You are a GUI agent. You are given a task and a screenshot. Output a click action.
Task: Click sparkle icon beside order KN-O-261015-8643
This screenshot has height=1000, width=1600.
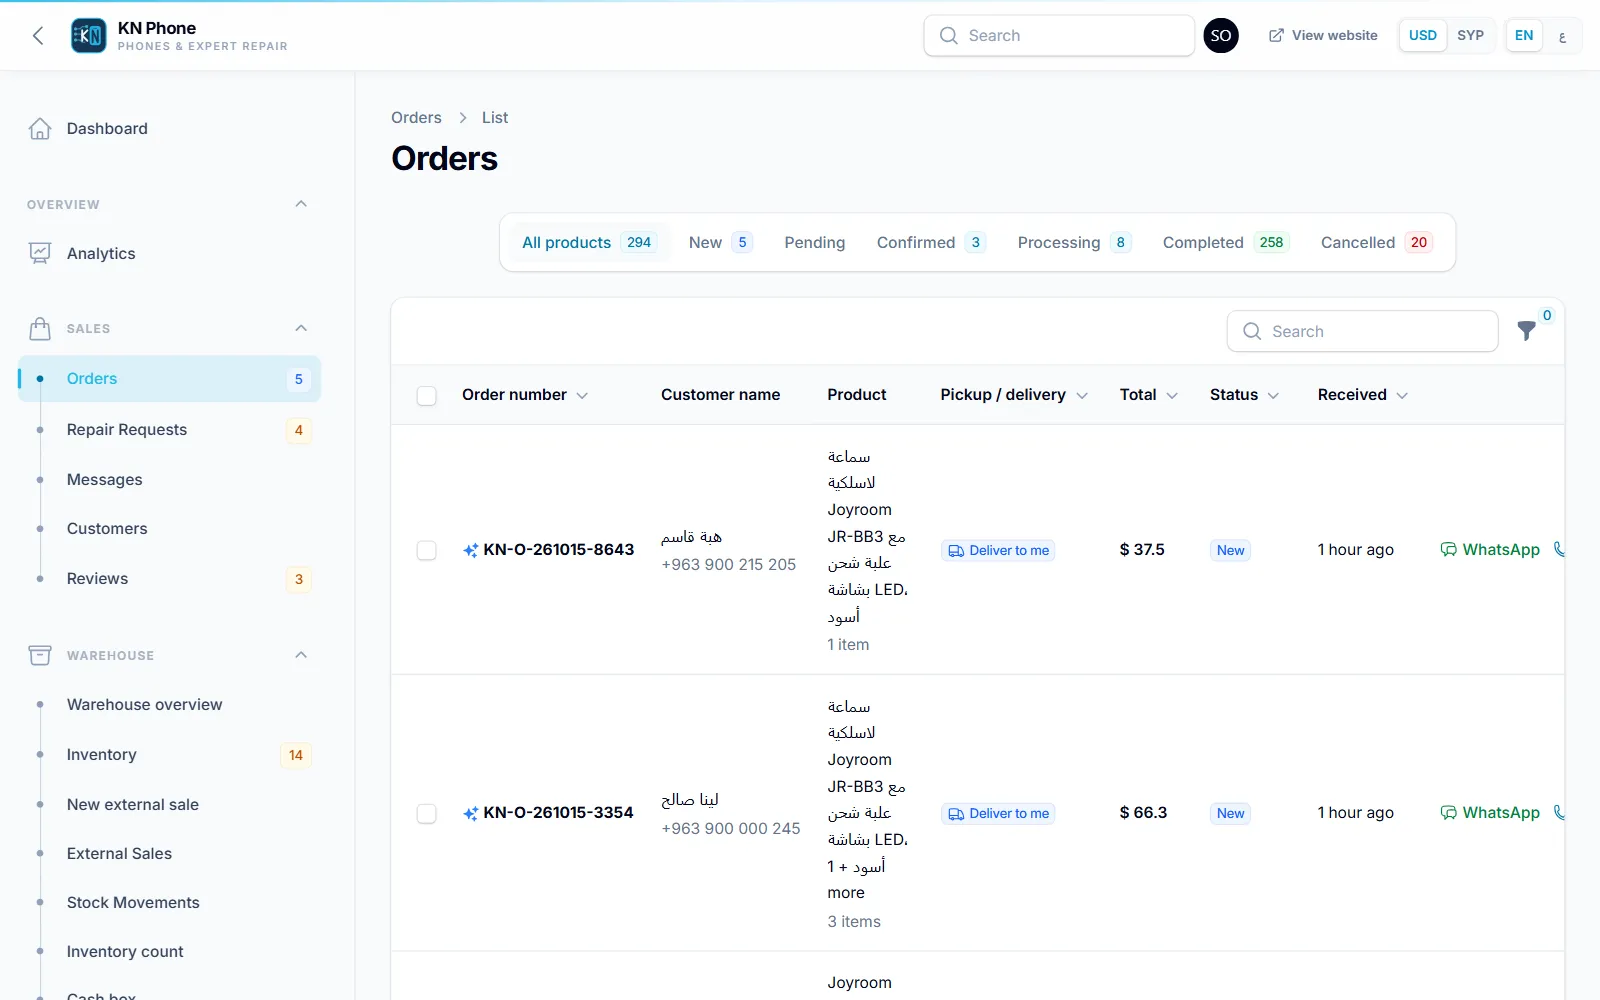(470, 550)
